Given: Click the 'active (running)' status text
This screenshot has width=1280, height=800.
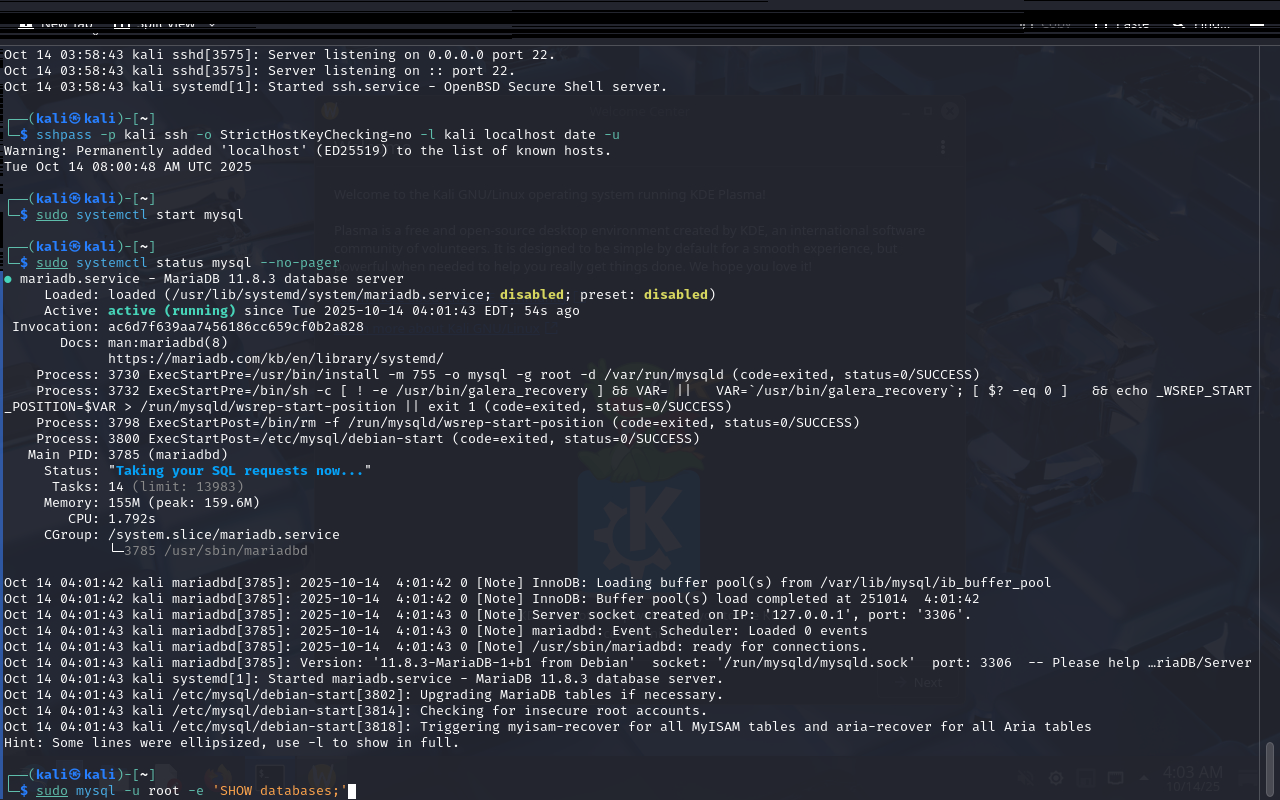Looking at the screenshot, I should tap(171, 311).
